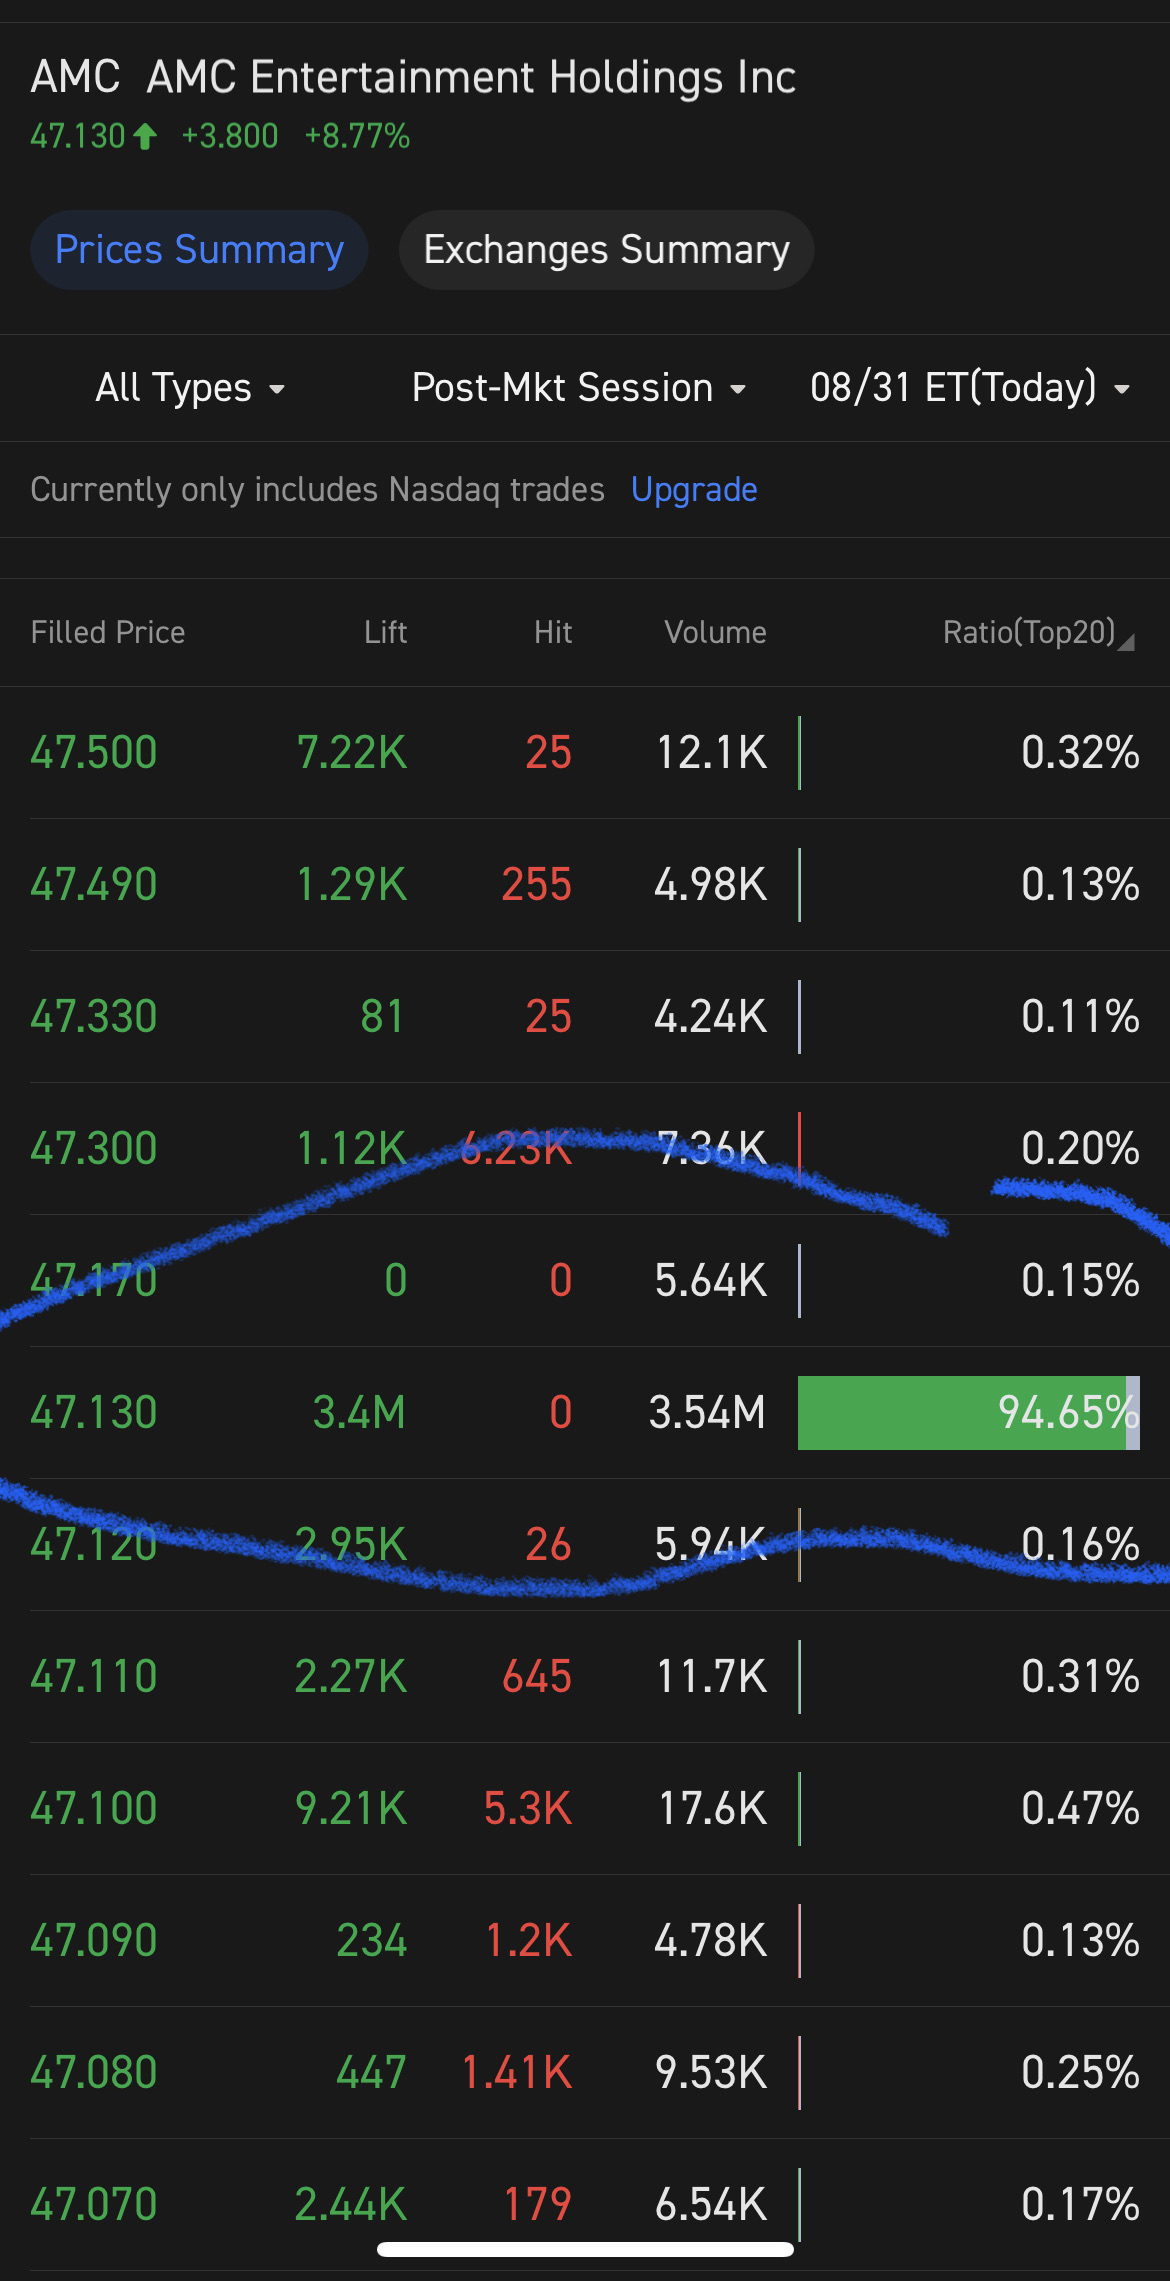1170x2281 pixels.
Task: Open the 08/31 ET(Today) date dropdown
Action: tap(970, 388)
